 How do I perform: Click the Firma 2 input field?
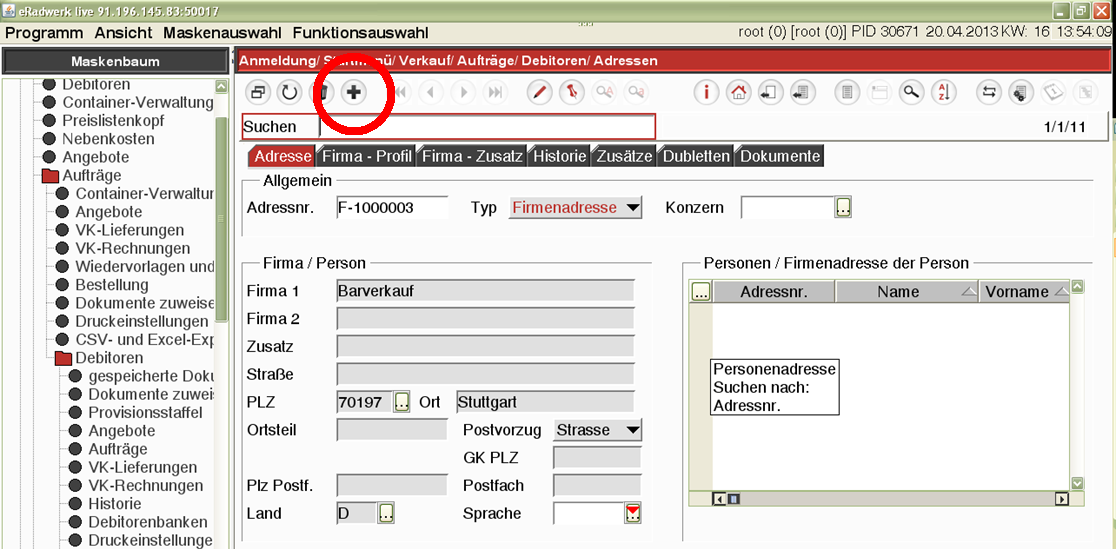tap(485, 318)
